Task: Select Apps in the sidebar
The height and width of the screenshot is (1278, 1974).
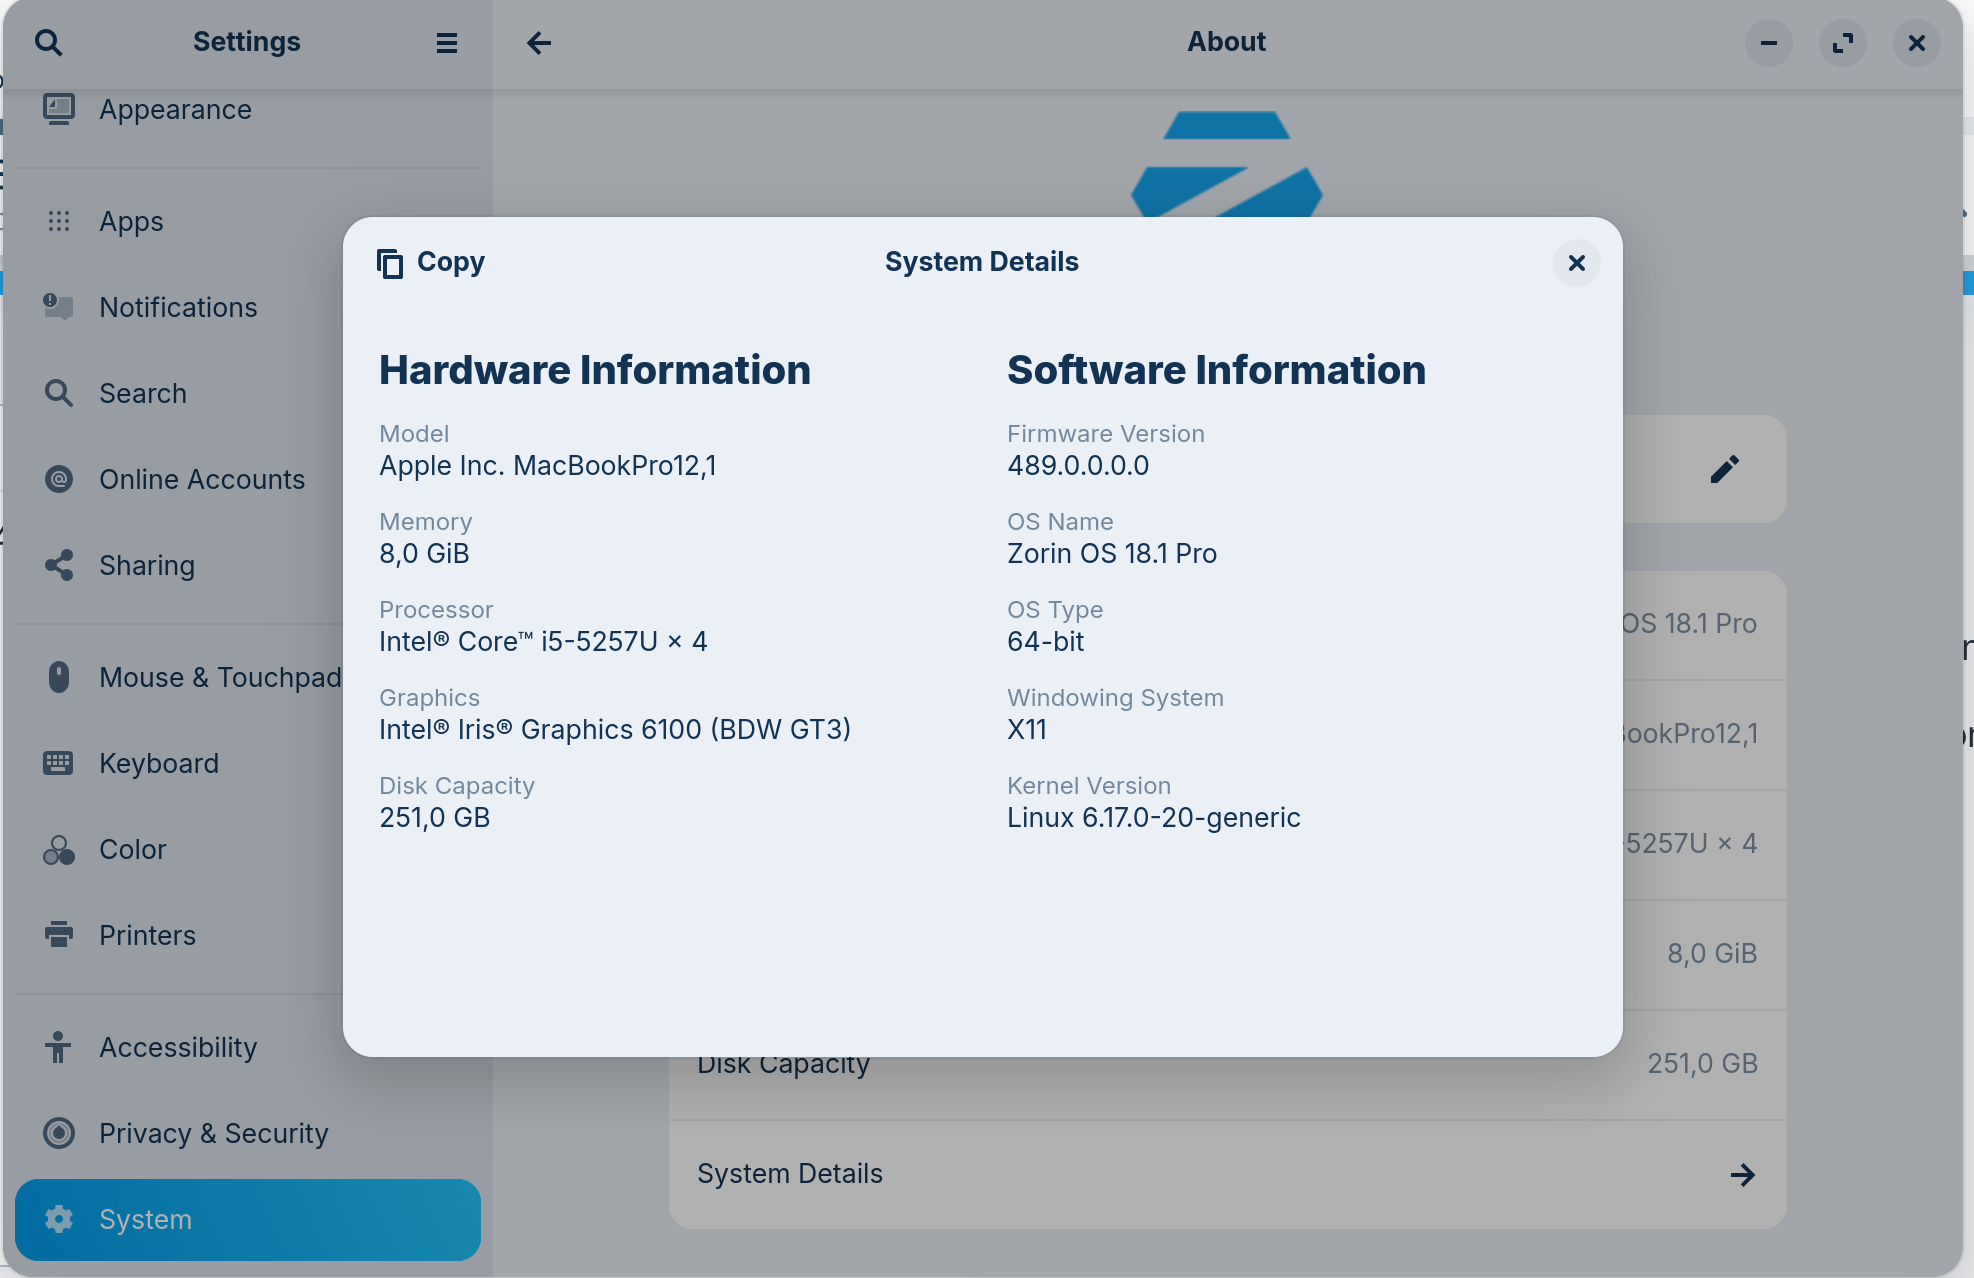Action: pos(131,221)
